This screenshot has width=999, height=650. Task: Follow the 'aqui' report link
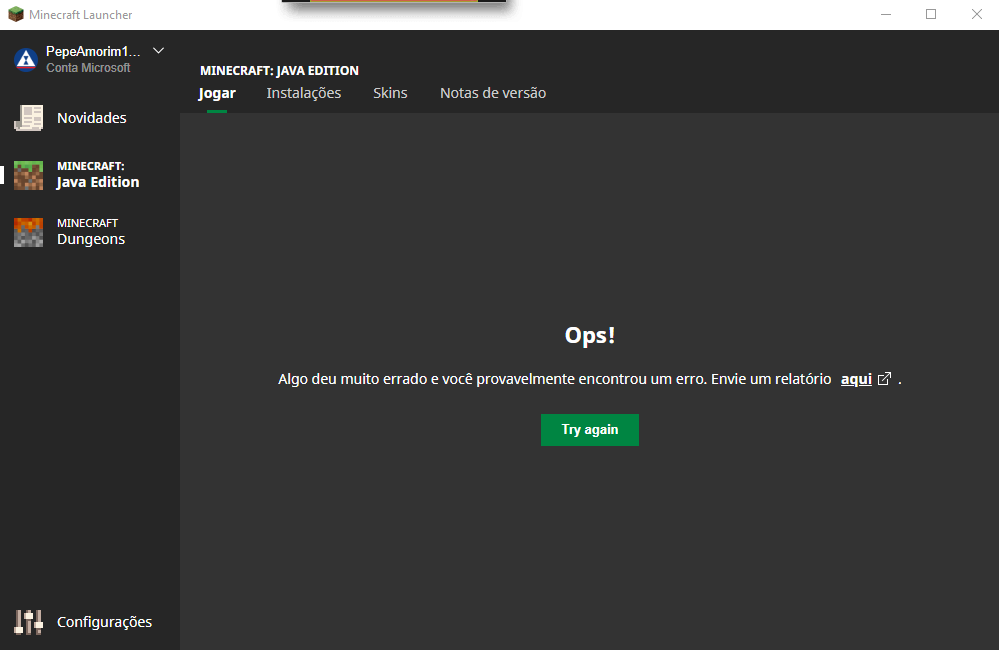click(856, 379)
